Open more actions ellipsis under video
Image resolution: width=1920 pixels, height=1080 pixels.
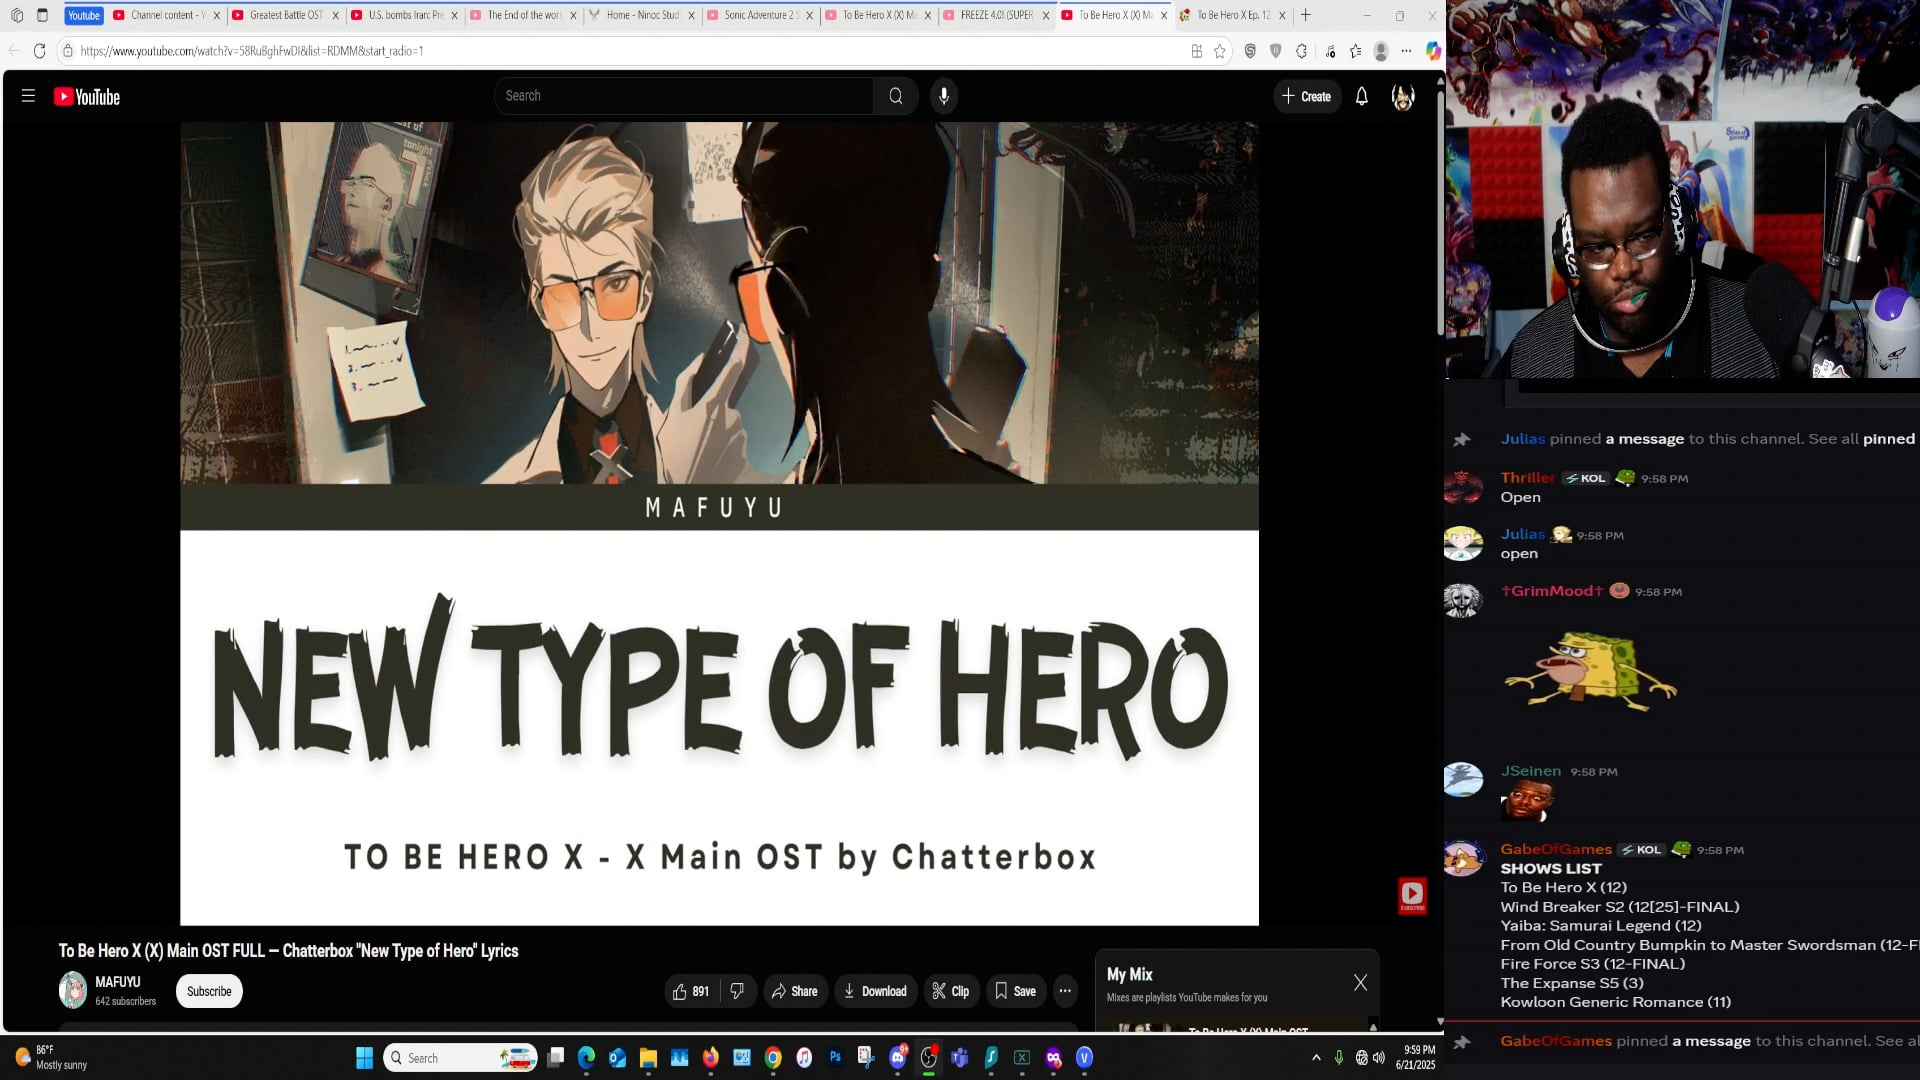(x=1066, y=991)
